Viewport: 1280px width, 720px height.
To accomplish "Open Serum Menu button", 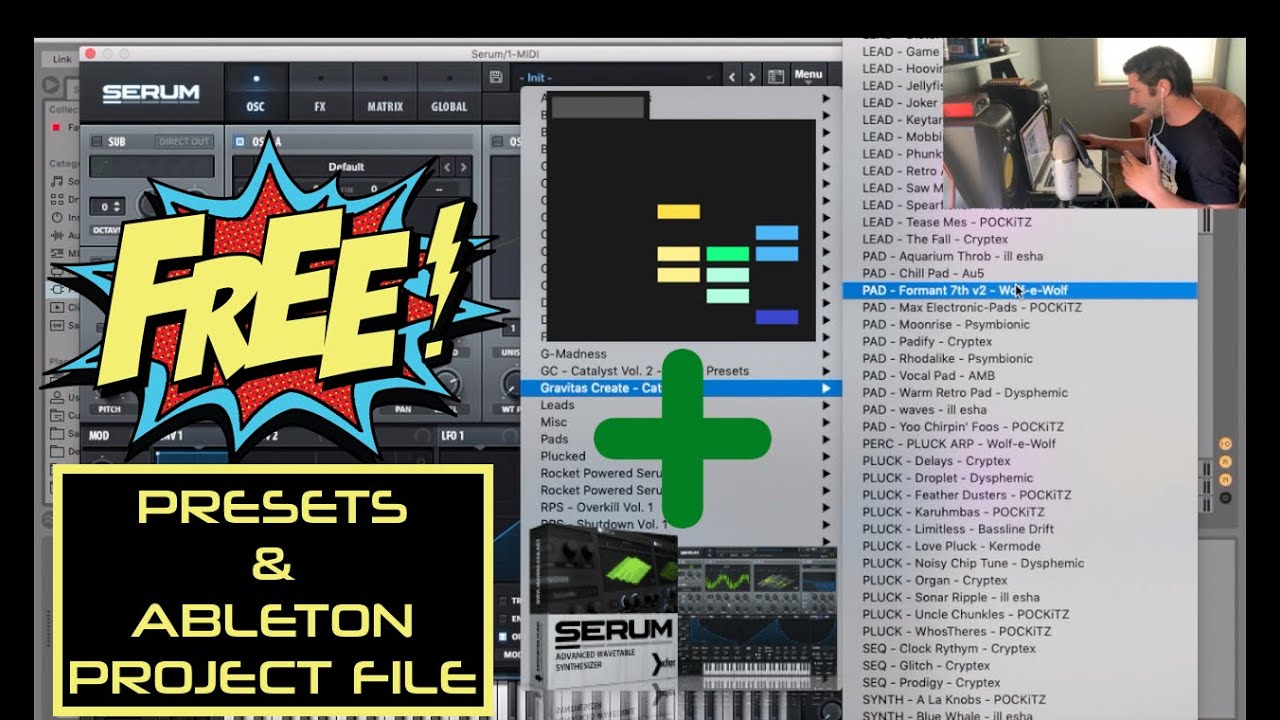I will point(808,75).
